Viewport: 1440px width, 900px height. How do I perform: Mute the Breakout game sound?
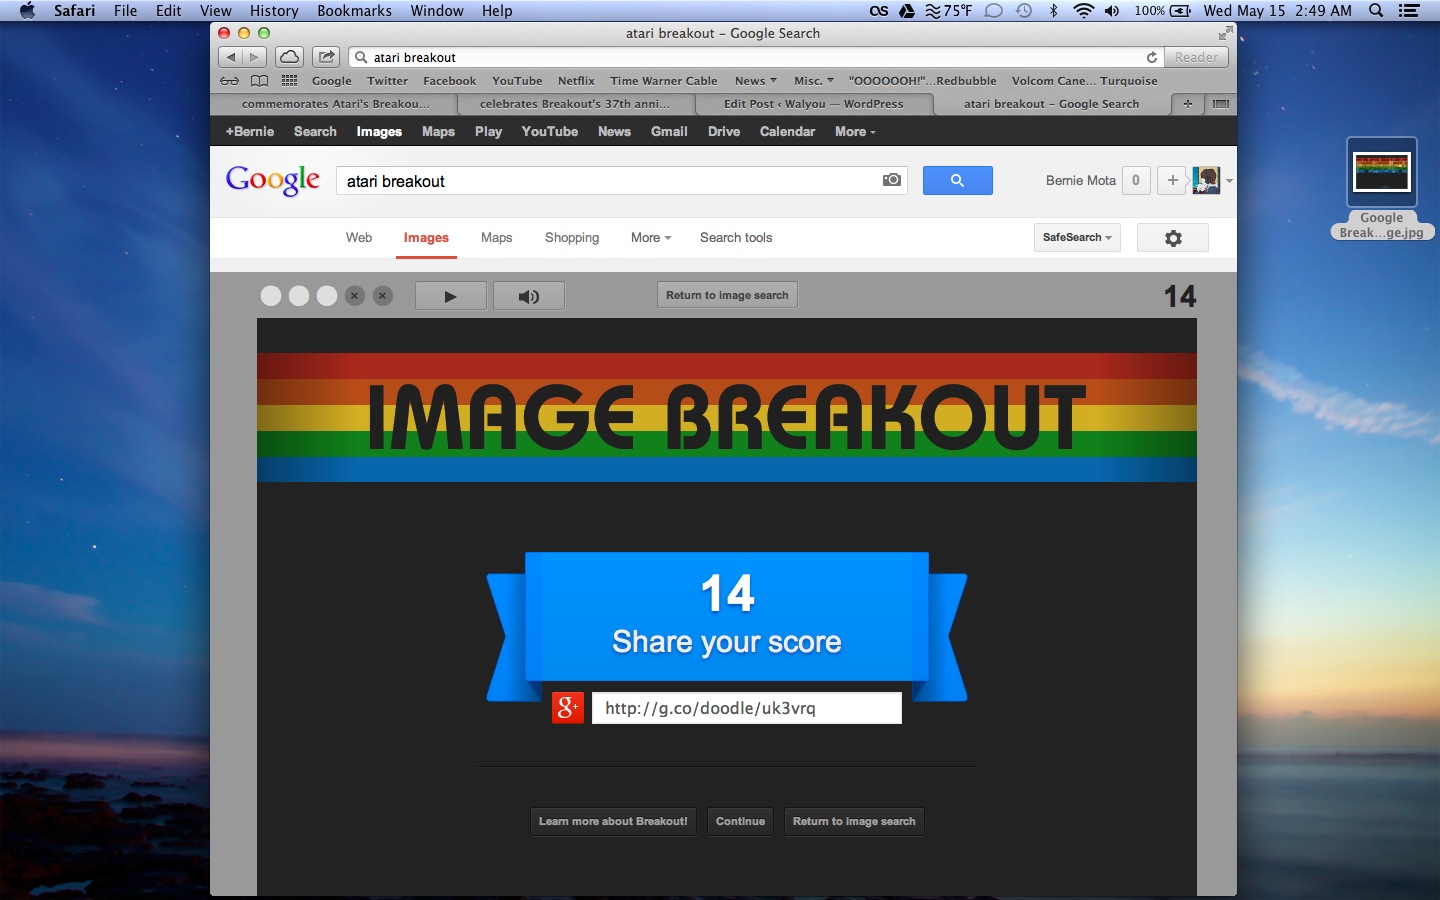(528, 296)
